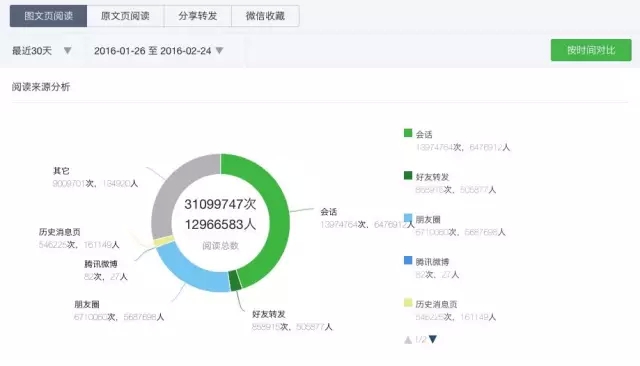
Task: Toggle the 腾讯微博 blue legend swatch
Action: [x=408, y=260]
